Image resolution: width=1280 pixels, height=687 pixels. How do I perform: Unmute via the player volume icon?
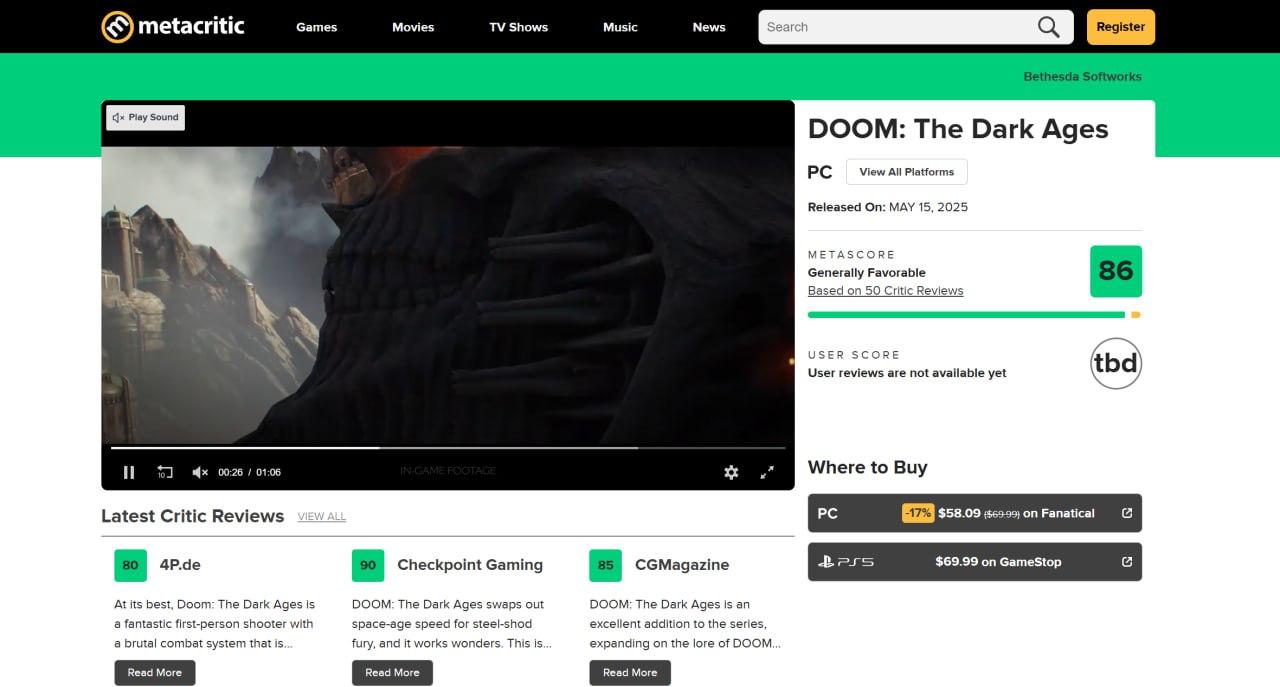[x=200, y=472]
